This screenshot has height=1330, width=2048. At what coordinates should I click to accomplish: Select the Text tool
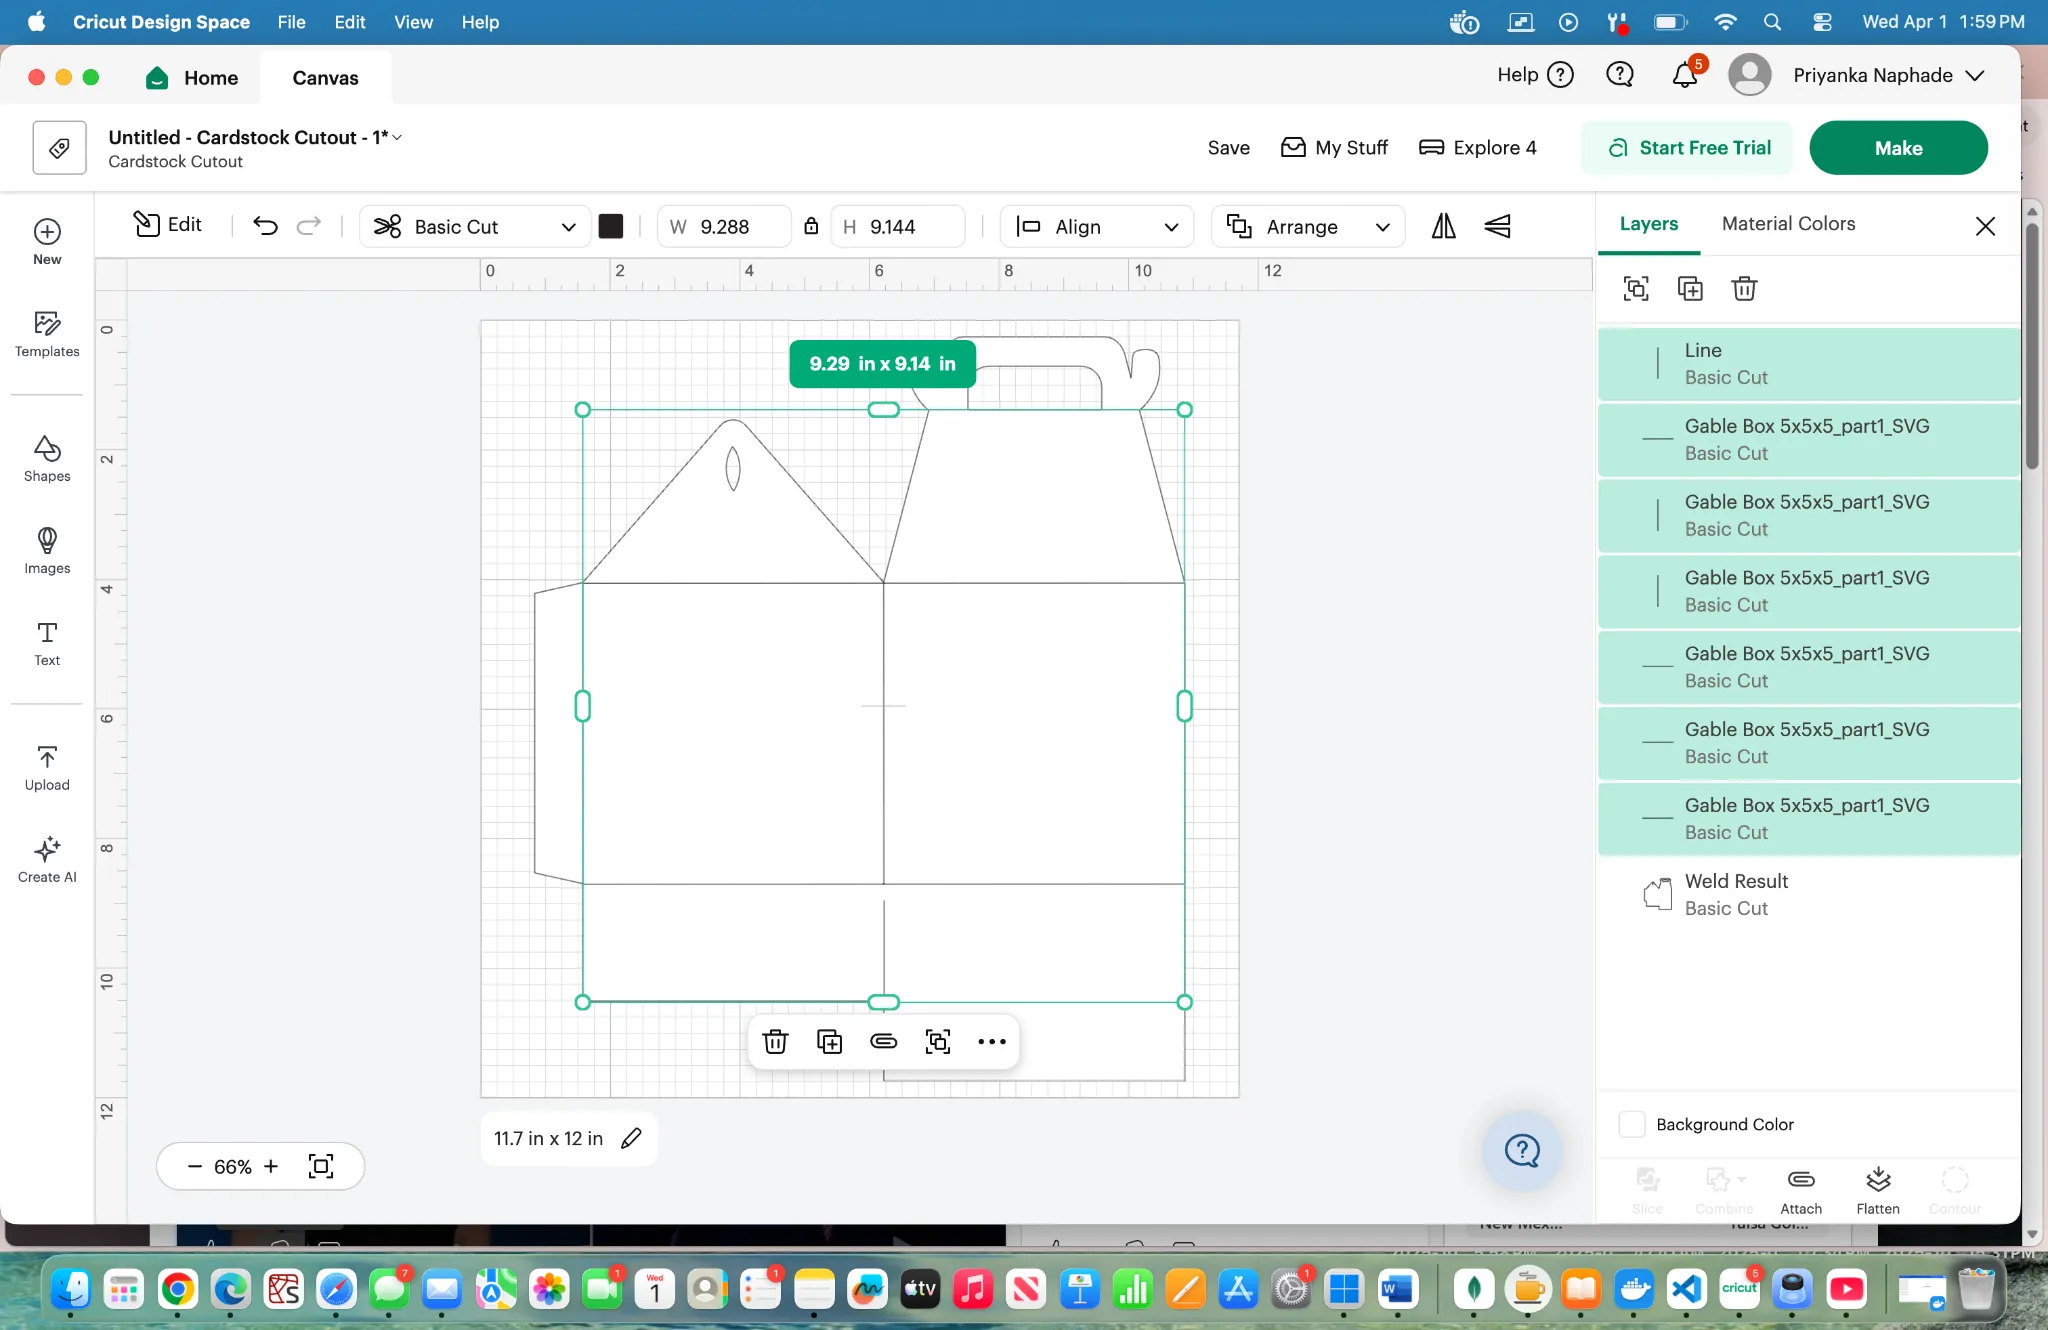[47, 643]
